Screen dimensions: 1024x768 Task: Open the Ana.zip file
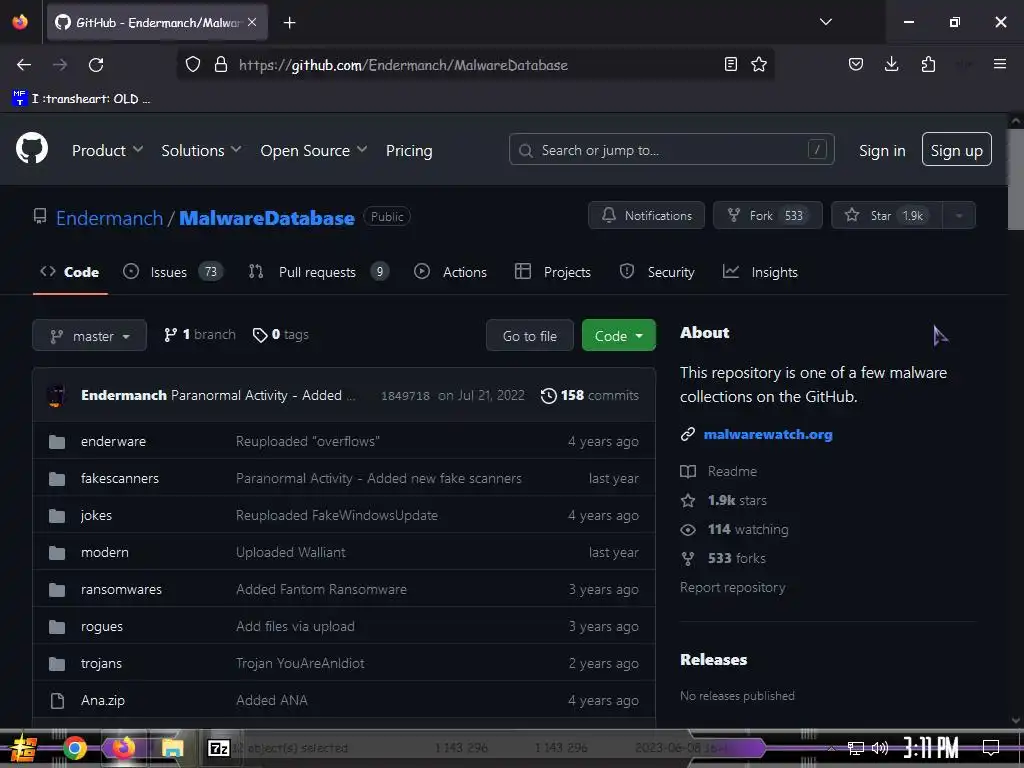coord(103,700)
